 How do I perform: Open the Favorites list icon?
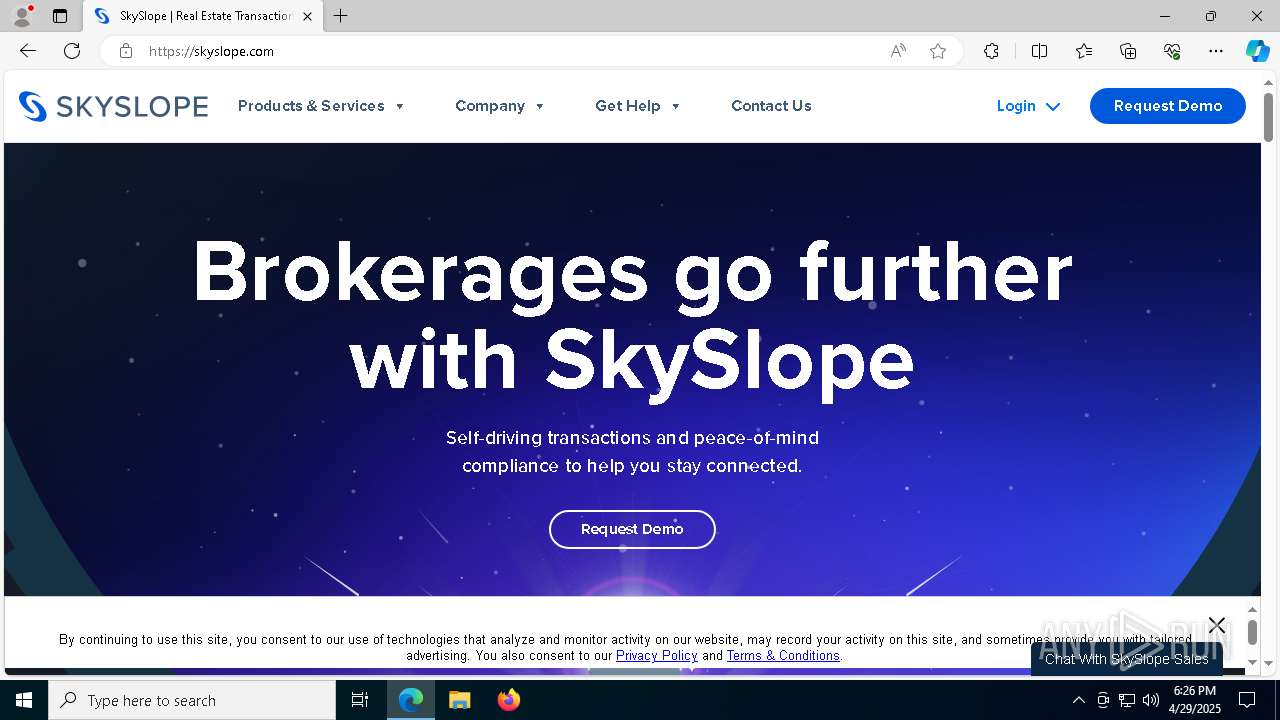[1084, 51]
